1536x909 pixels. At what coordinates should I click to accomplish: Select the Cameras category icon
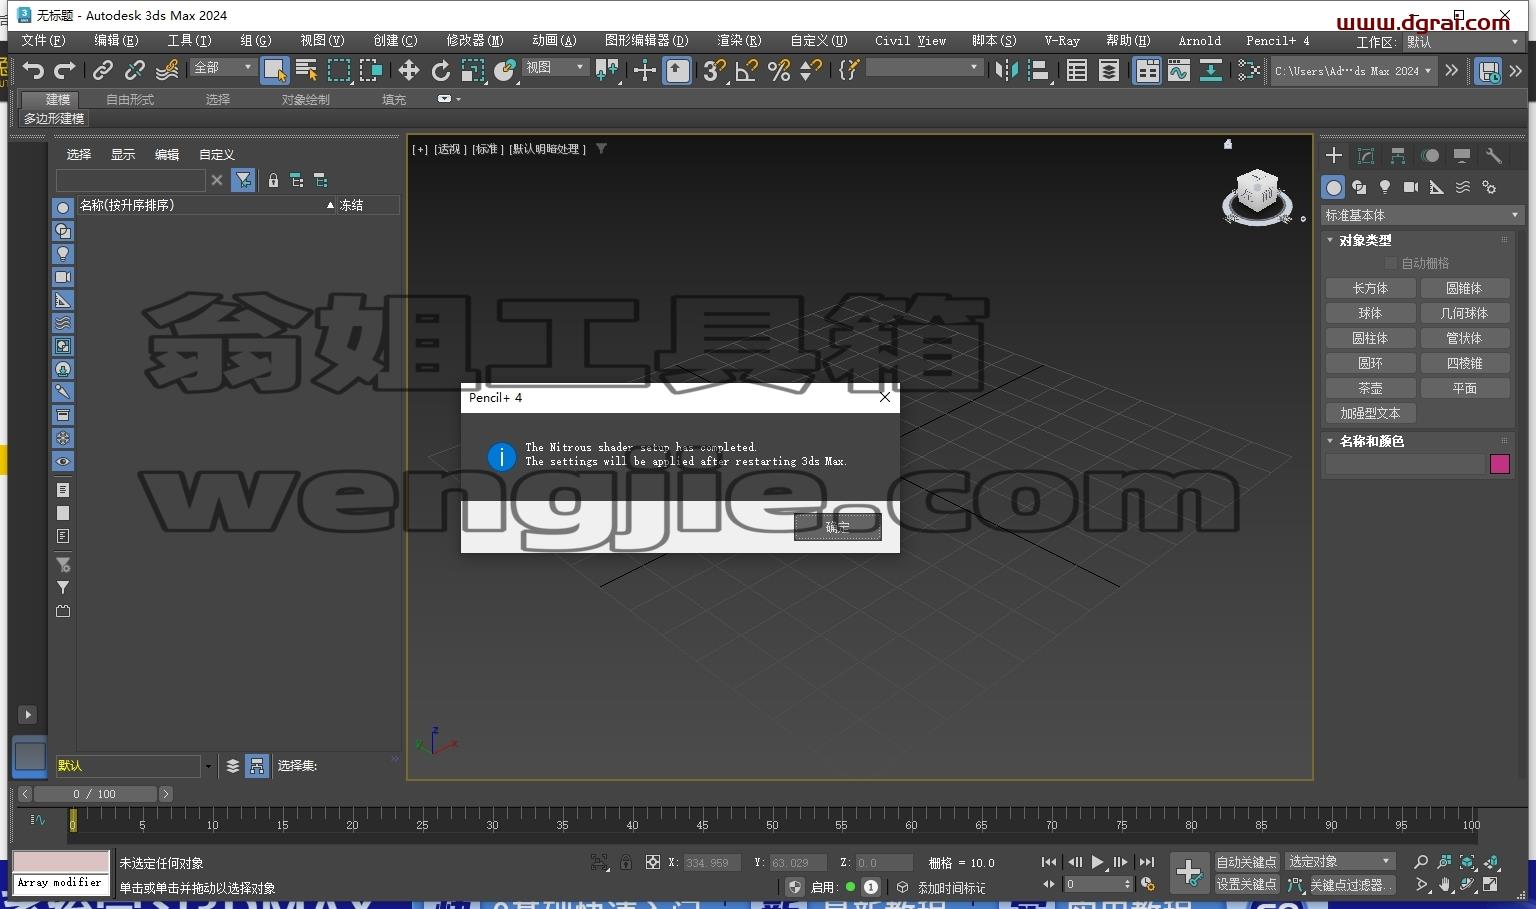[1411, 187]
